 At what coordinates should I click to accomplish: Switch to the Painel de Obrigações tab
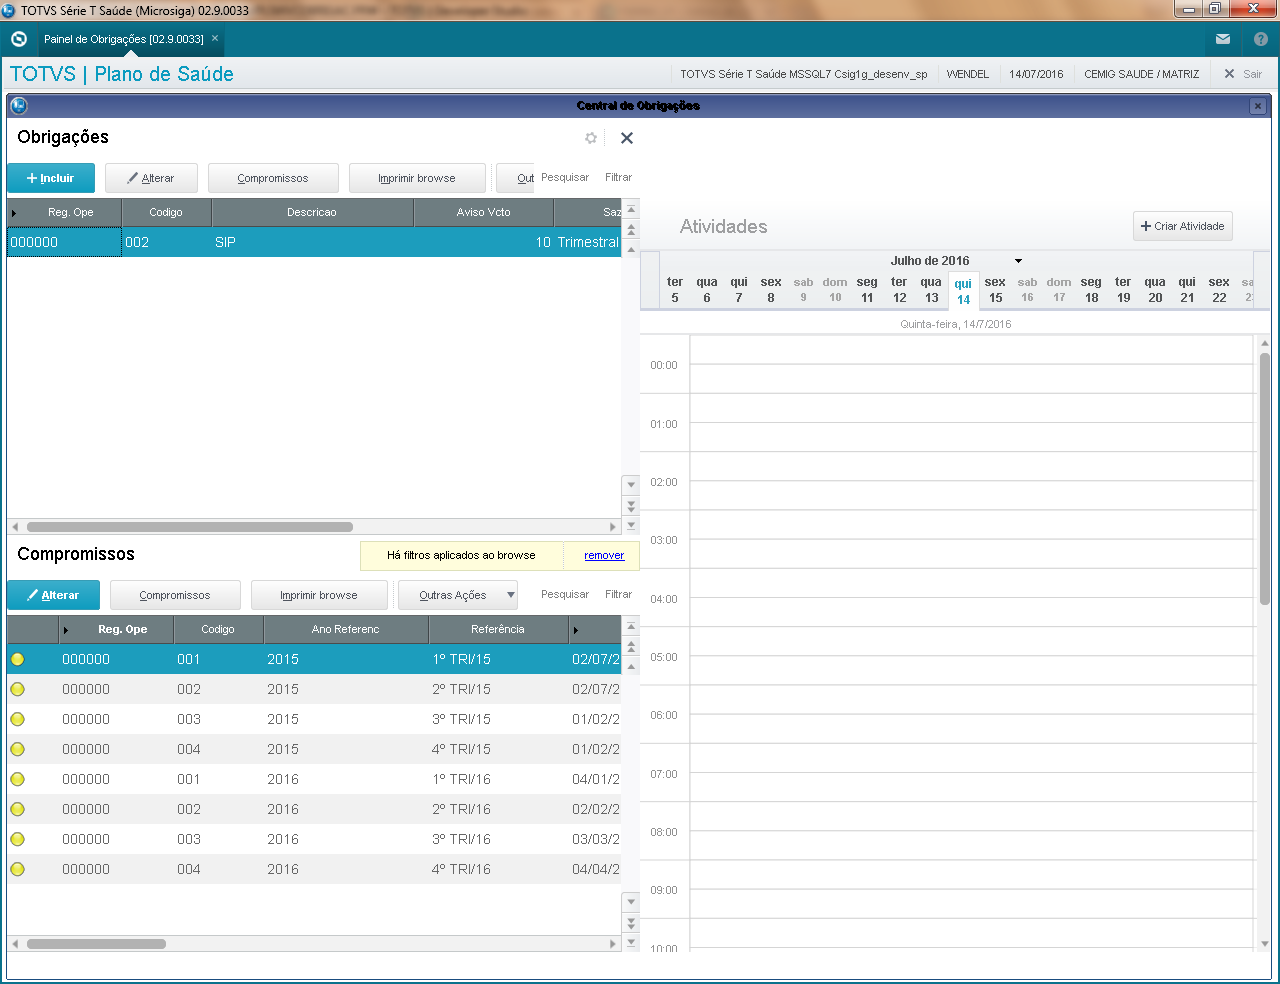123,39
